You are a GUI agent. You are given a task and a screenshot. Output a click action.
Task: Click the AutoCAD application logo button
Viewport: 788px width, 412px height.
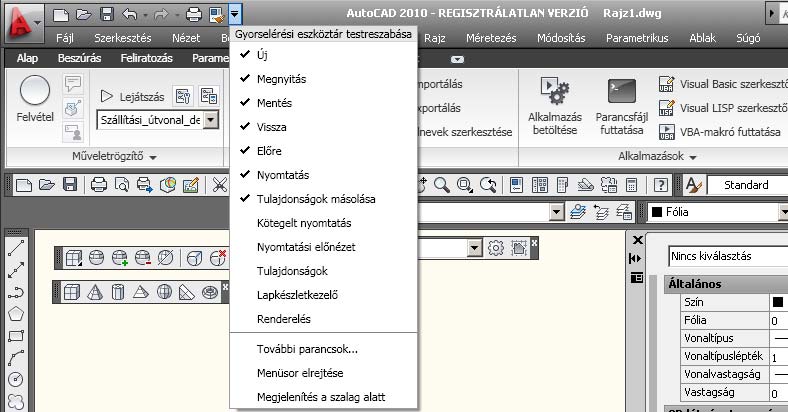(24, 24)
